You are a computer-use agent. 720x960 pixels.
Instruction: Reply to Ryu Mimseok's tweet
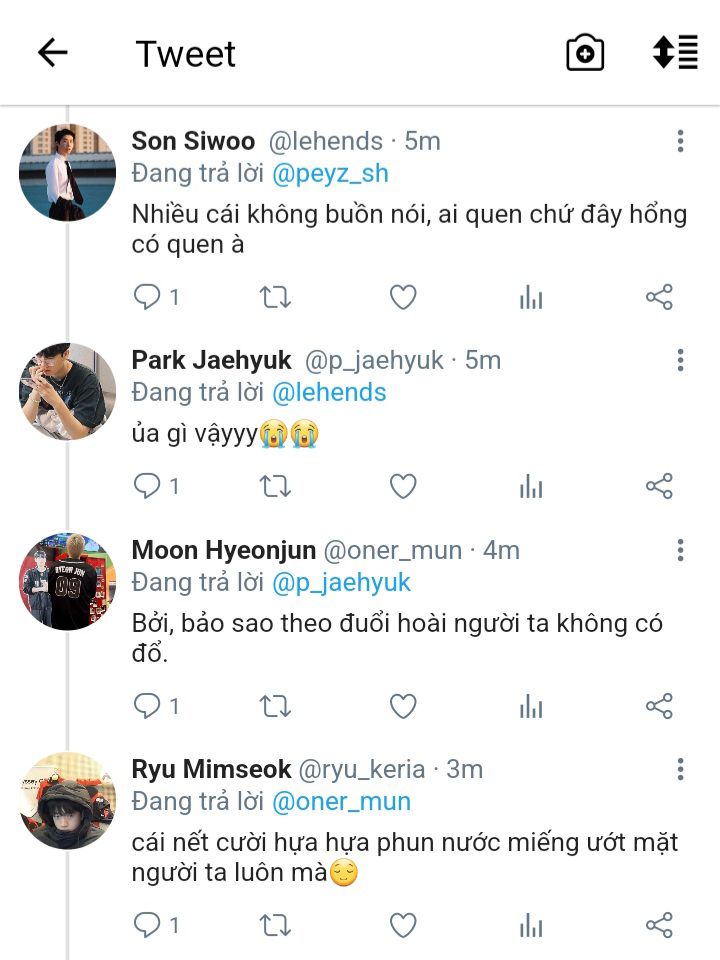[148, 926]
